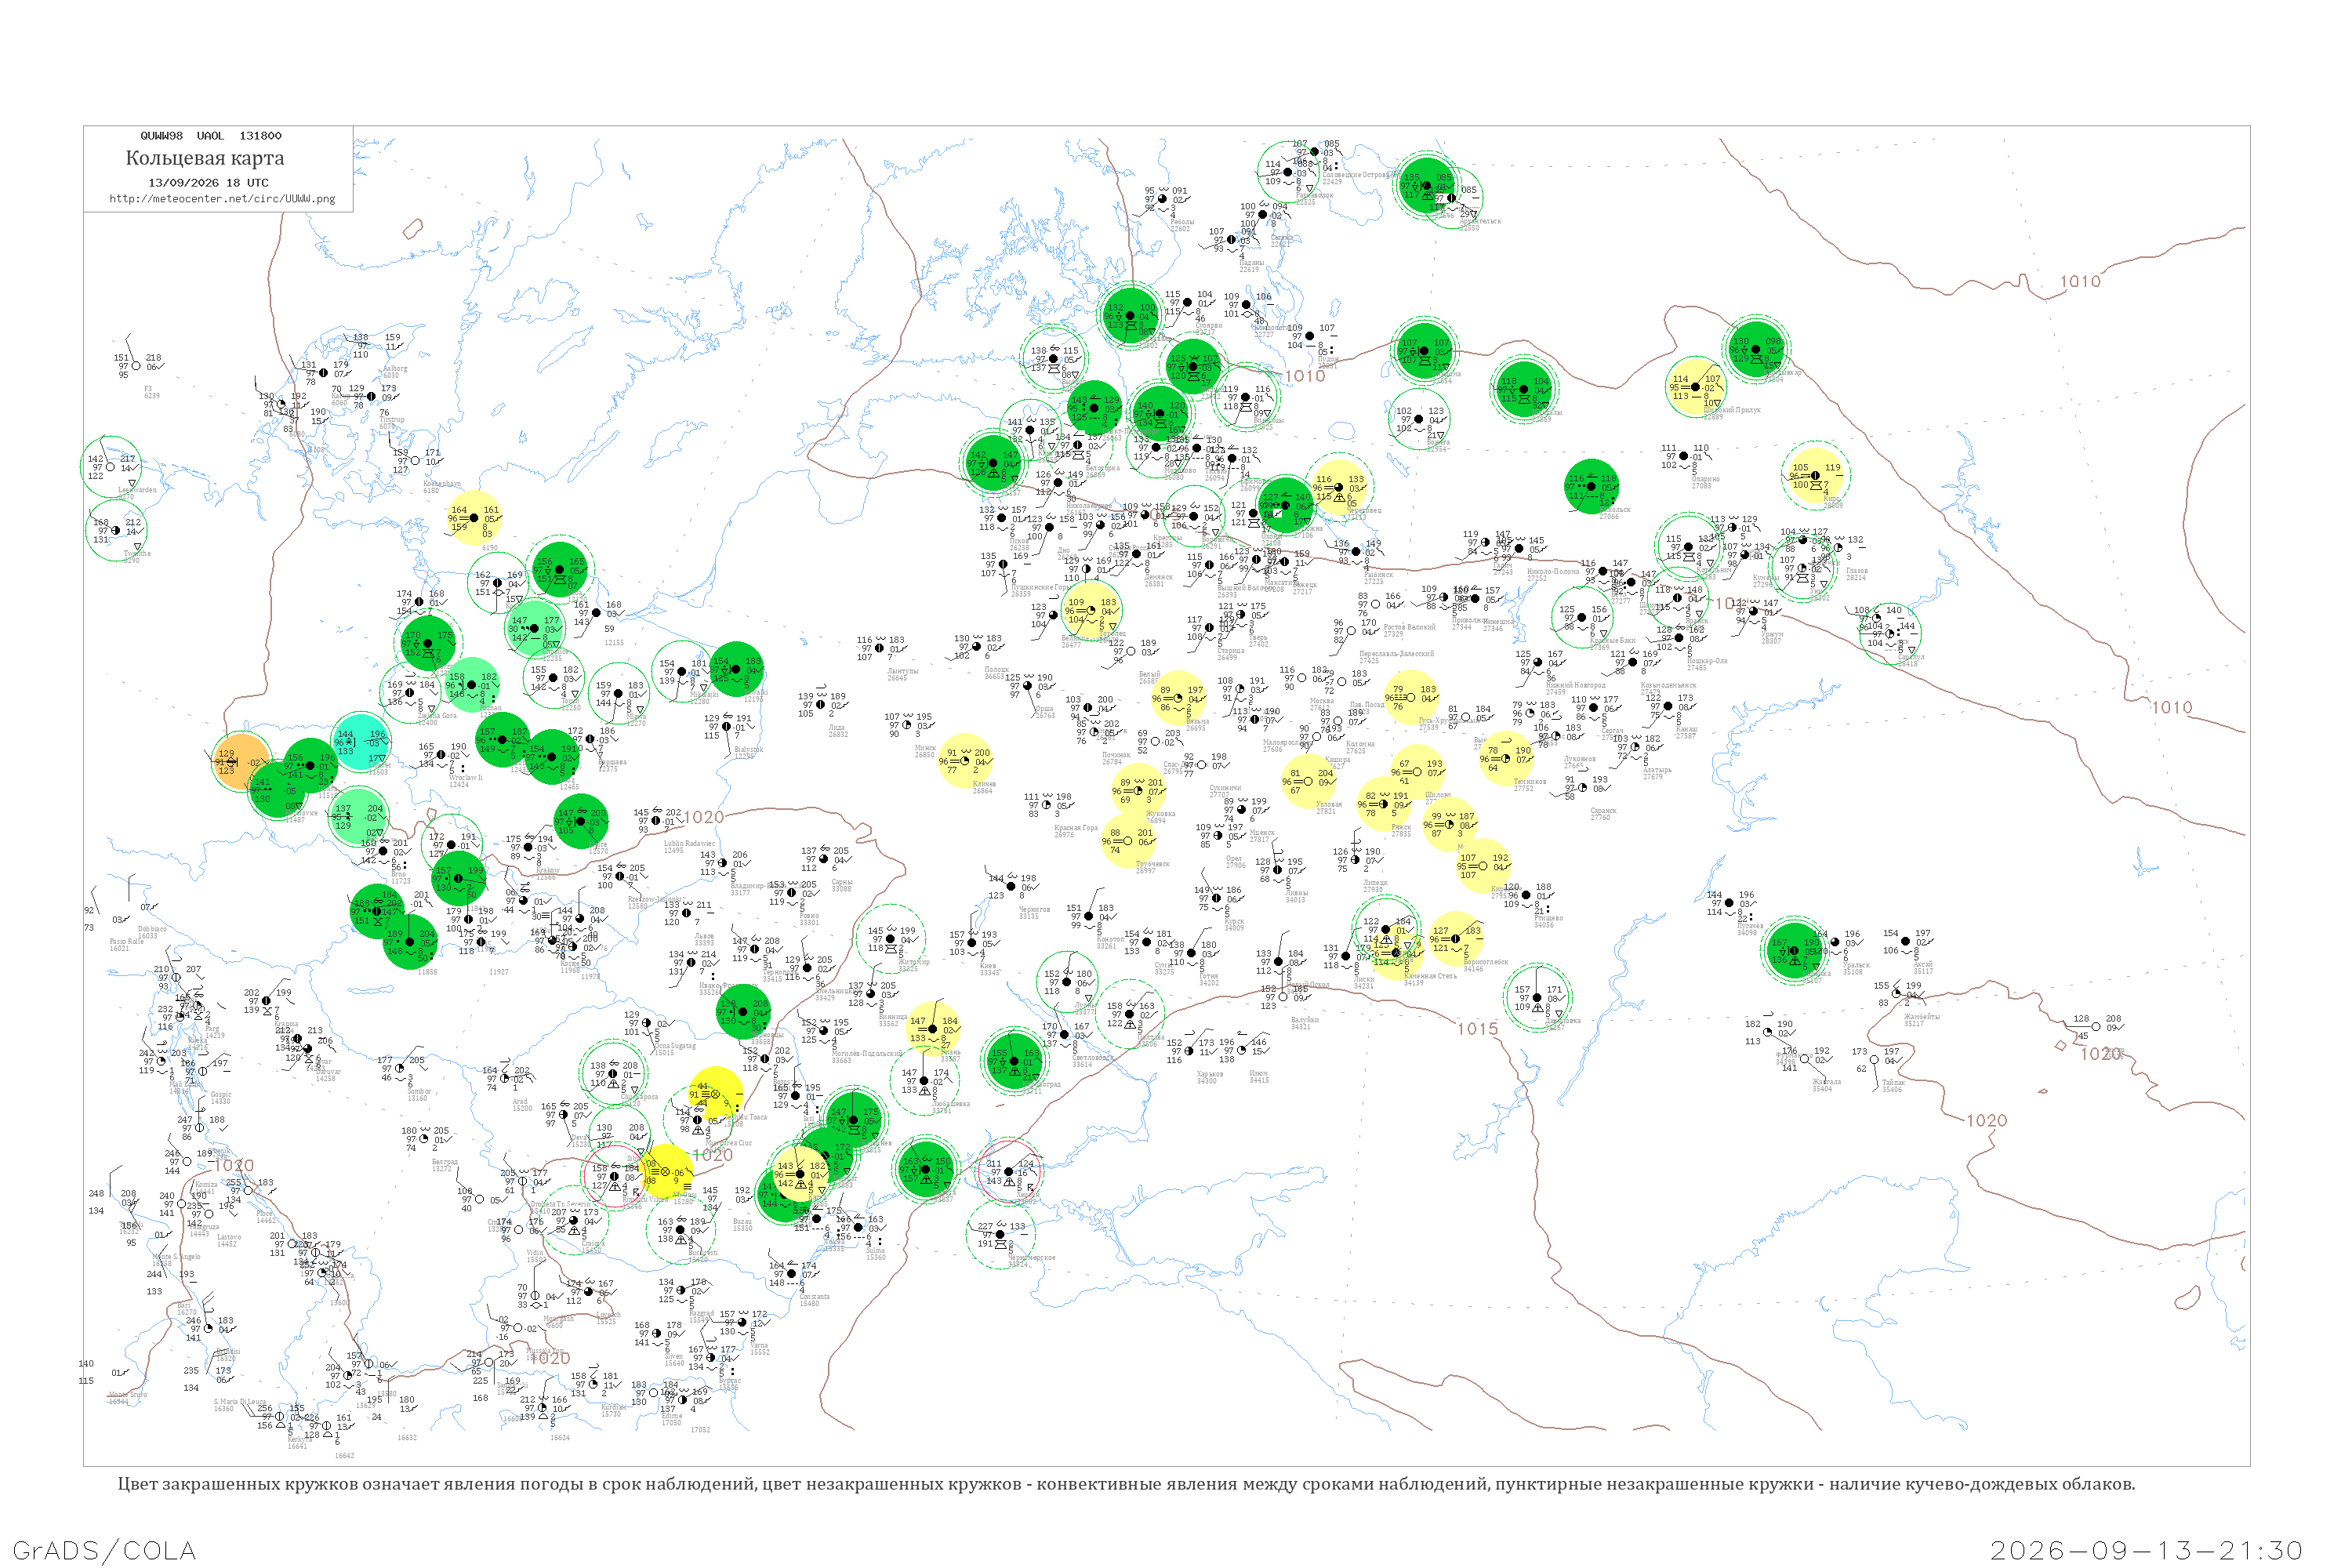
Task: Click the color legend caption below map
Action: click(x=1126, y=1484)
